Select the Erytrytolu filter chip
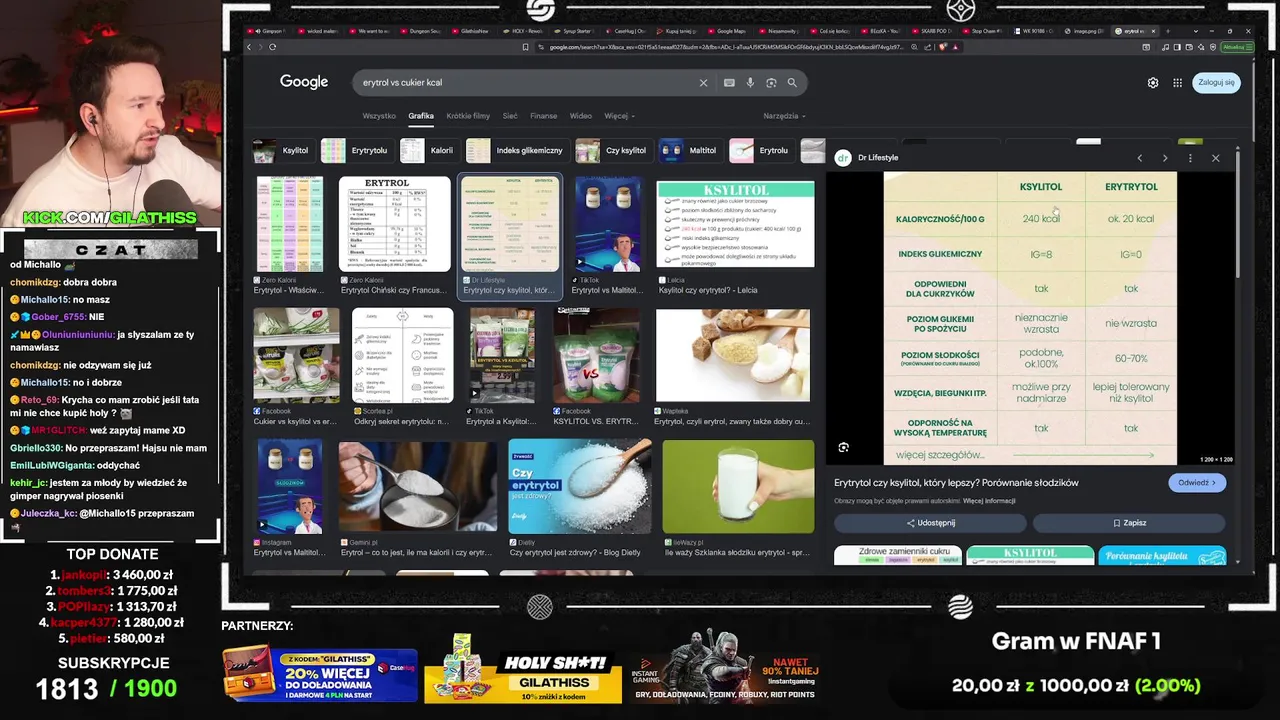 coord(356,151)
